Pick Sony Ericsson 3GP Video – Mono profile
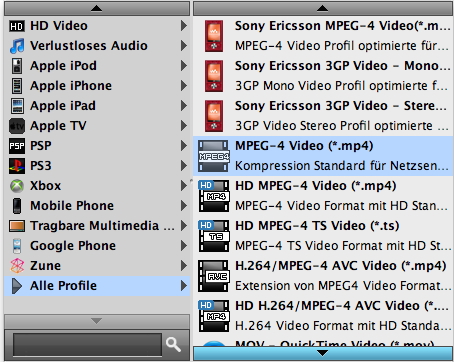The image size is (454, 362). pyautogui.click(x=323, y=76)
